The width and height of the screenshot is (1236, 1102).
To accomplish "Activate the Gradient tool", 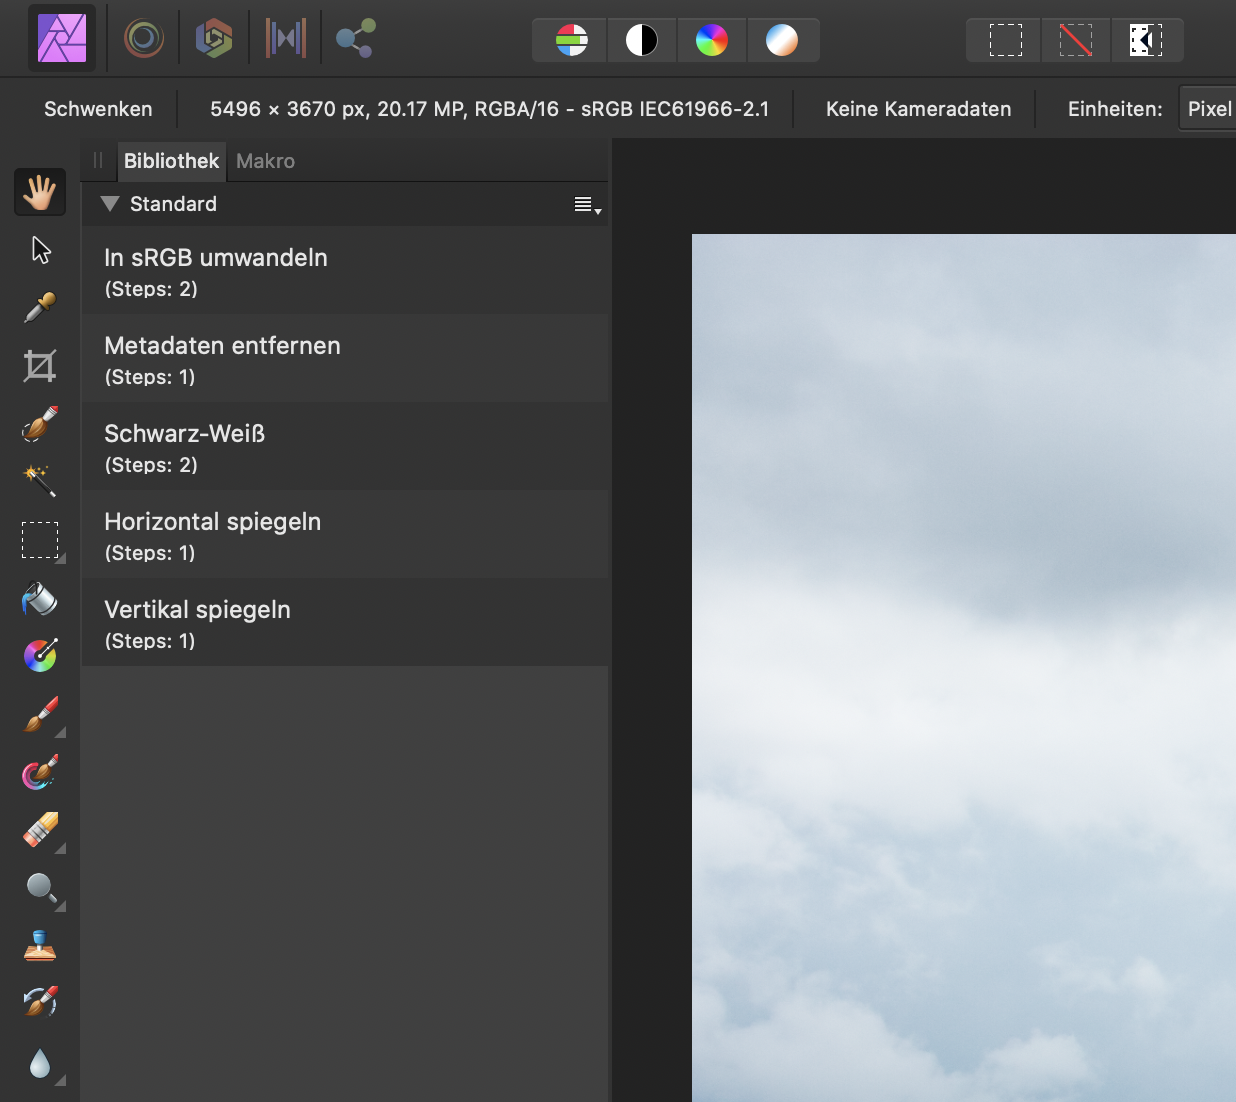I will click(x=40, y=656).
